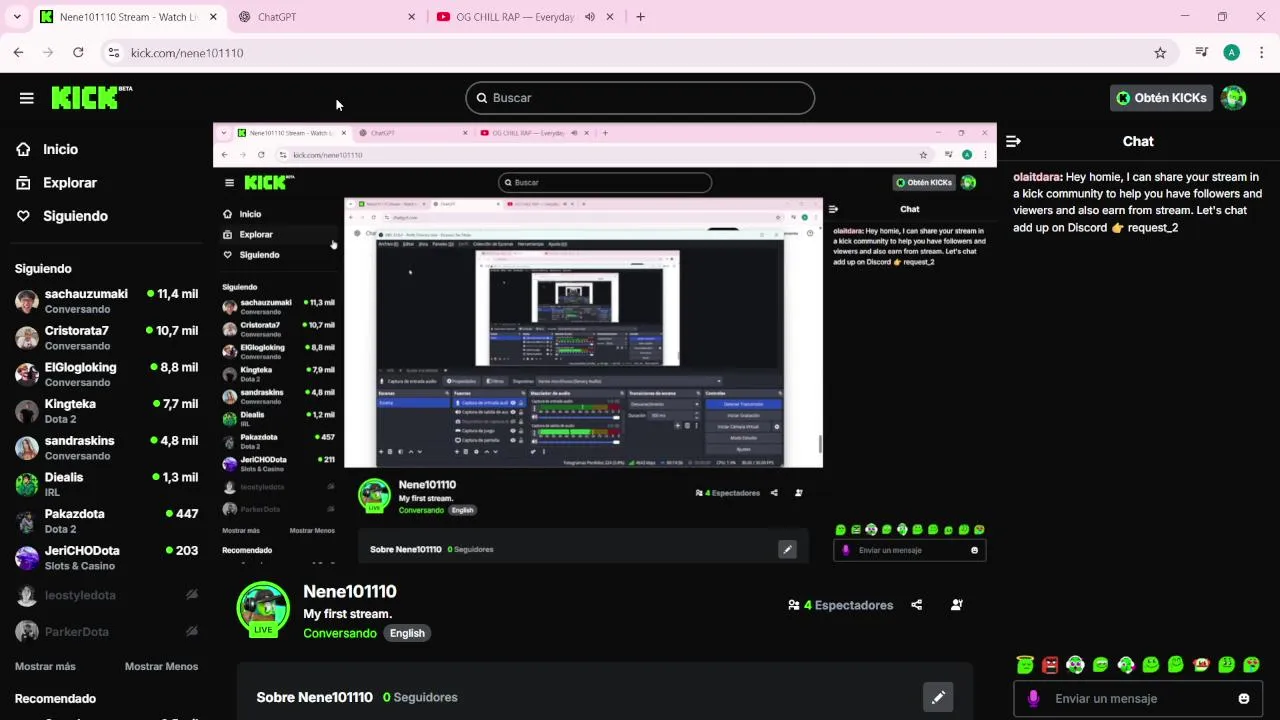The height and width of the screenshot is (720, 1280).
Task: Go back in browser history
Action: (x=19, y=53)
